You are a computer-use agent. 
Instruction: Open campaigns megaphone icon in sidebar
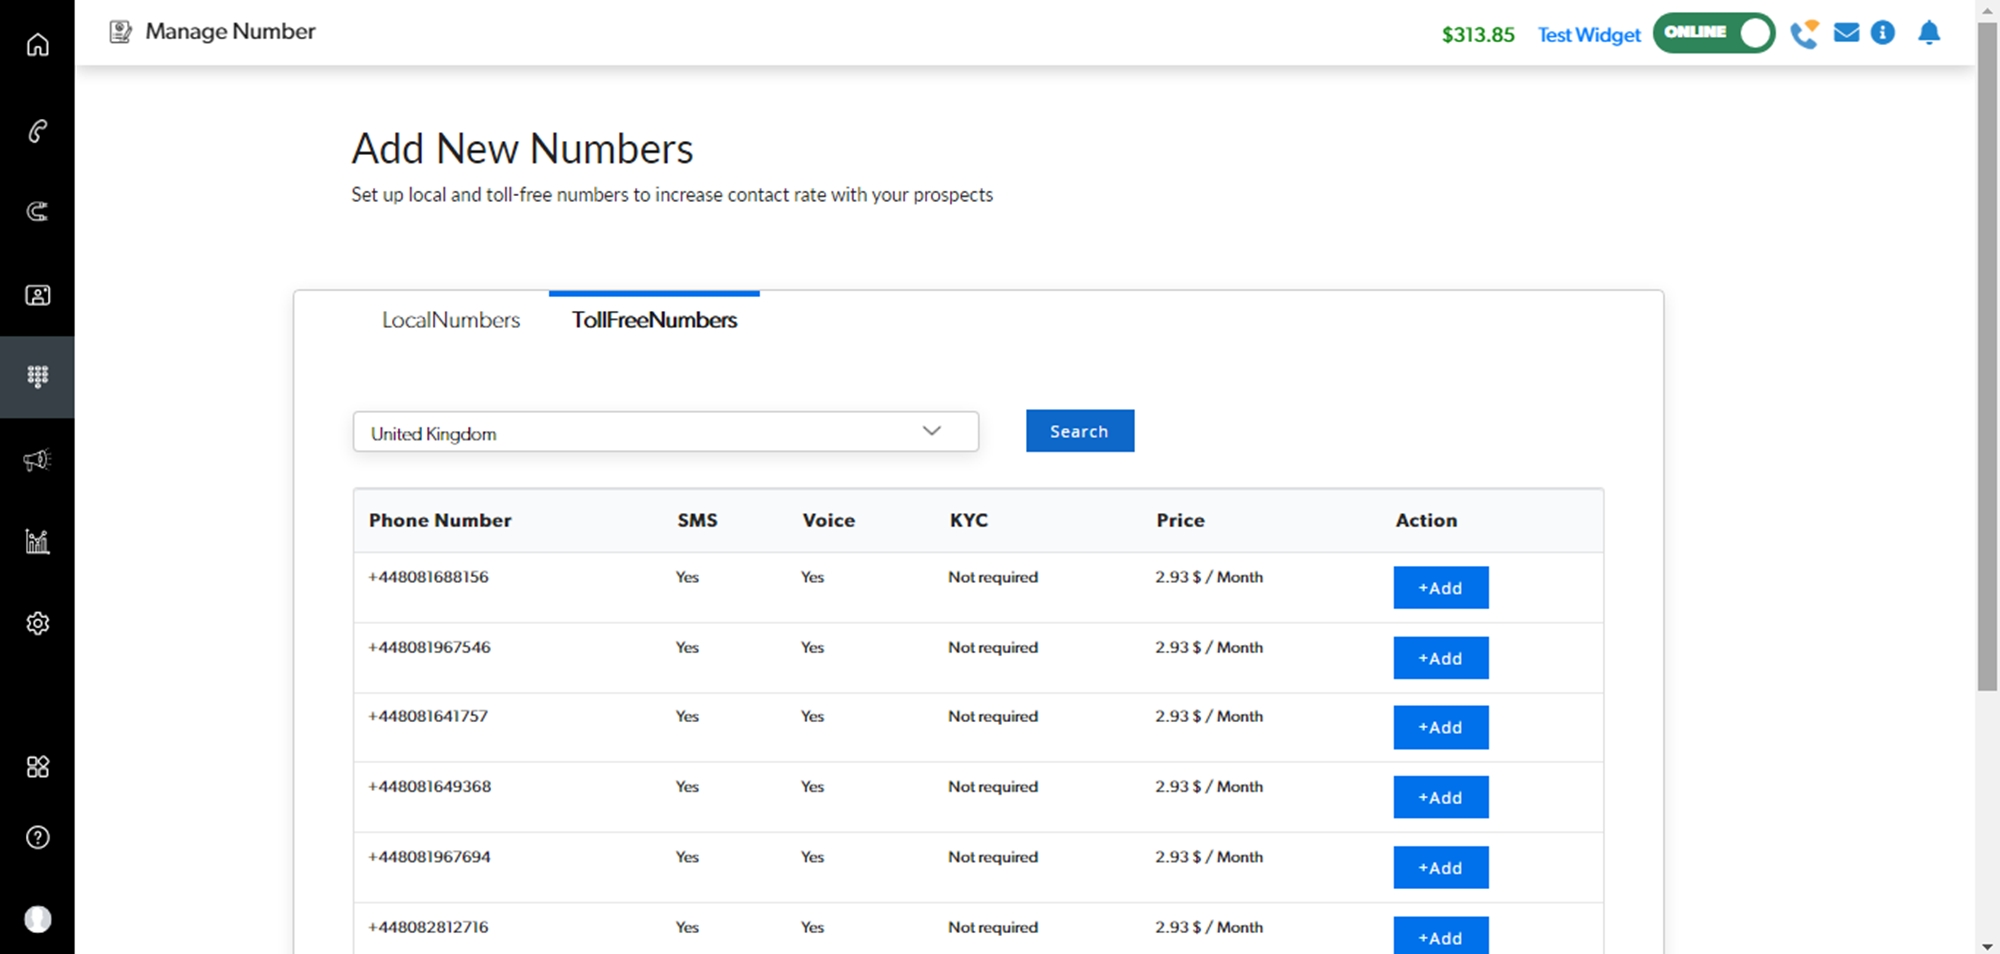tap(37, 460)
